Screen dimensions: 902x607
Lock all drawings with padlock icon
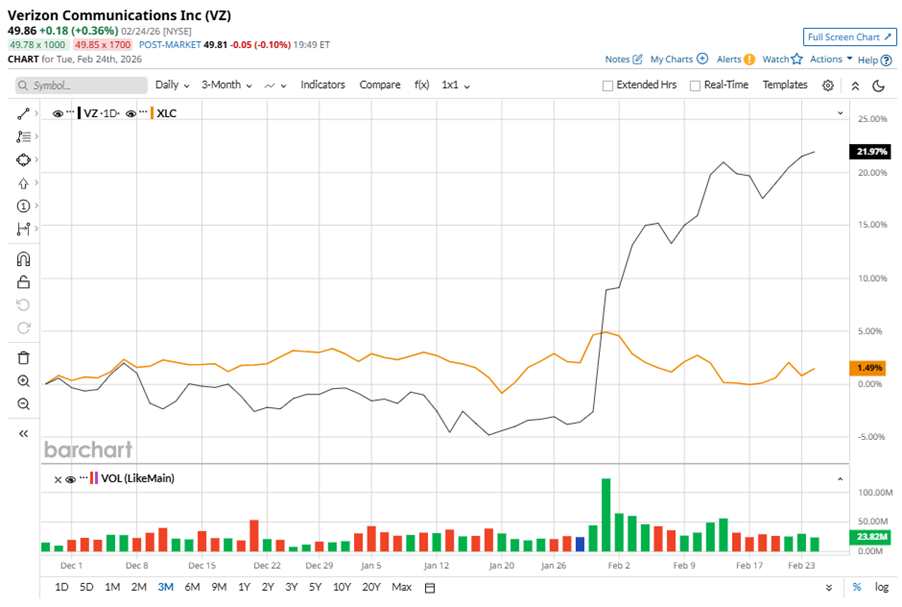(23, 282)
